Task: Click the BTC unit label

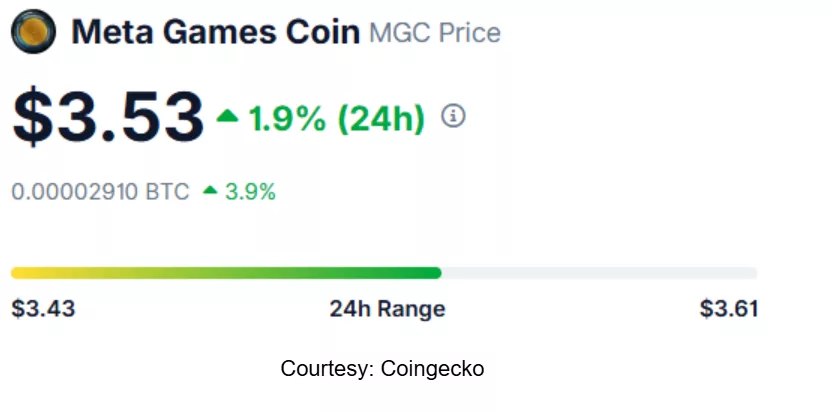Action: tap(169, 191)
